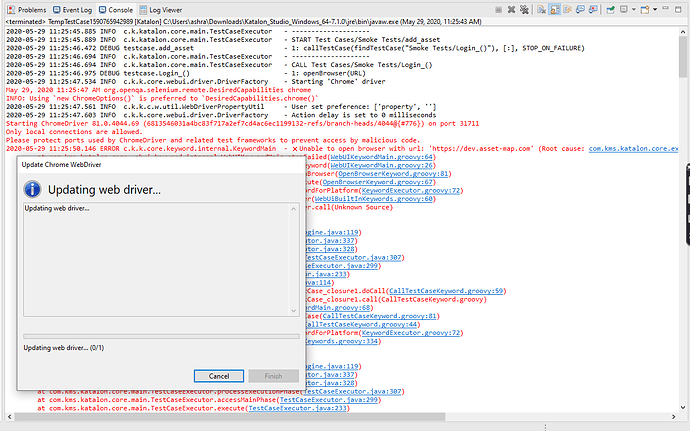Click the dialog log area scroll-up arrow
The height and width of the screenshot is (431, 690).
click(294, 209)
